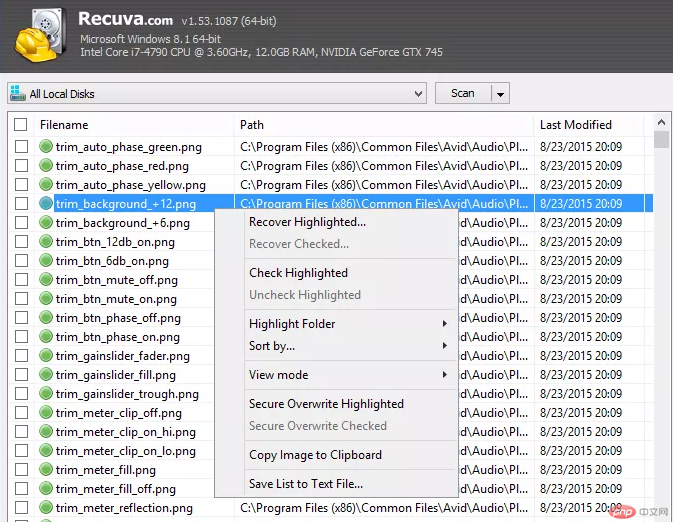This screenshot has height=522, width=673.
Task: Sort by the Path column header
Action: coord(384,125)
